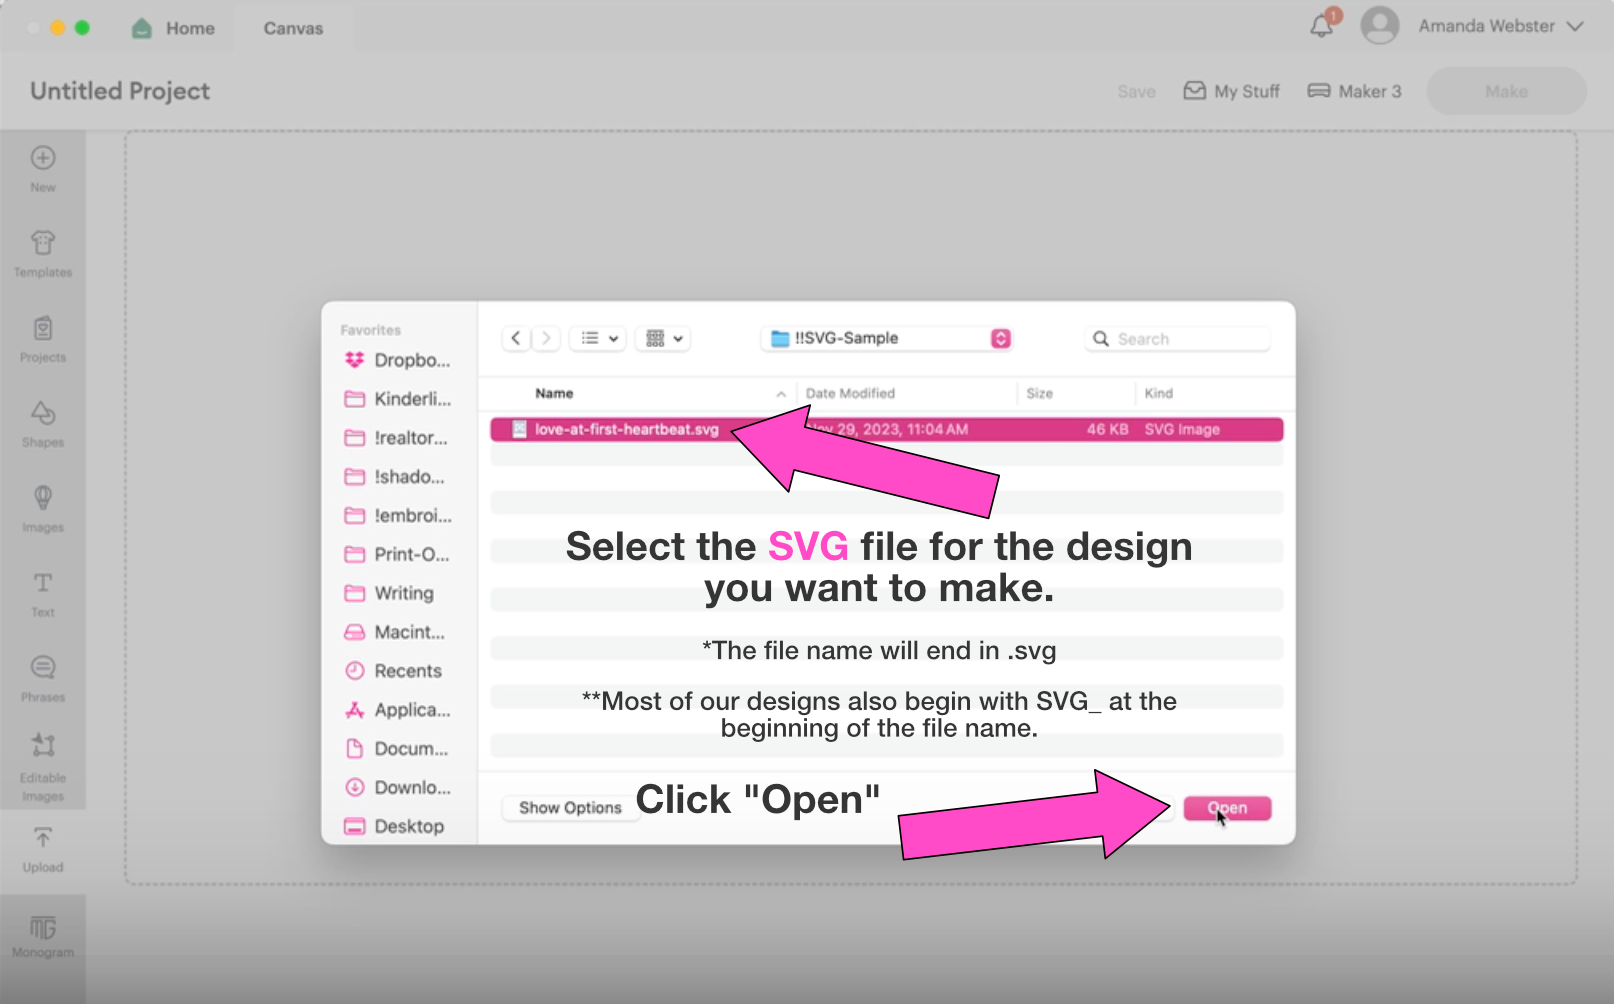This screenshot has height=1004, width=1614.
Task: Open the notifications bell
Action: [x=1322, y=26]
